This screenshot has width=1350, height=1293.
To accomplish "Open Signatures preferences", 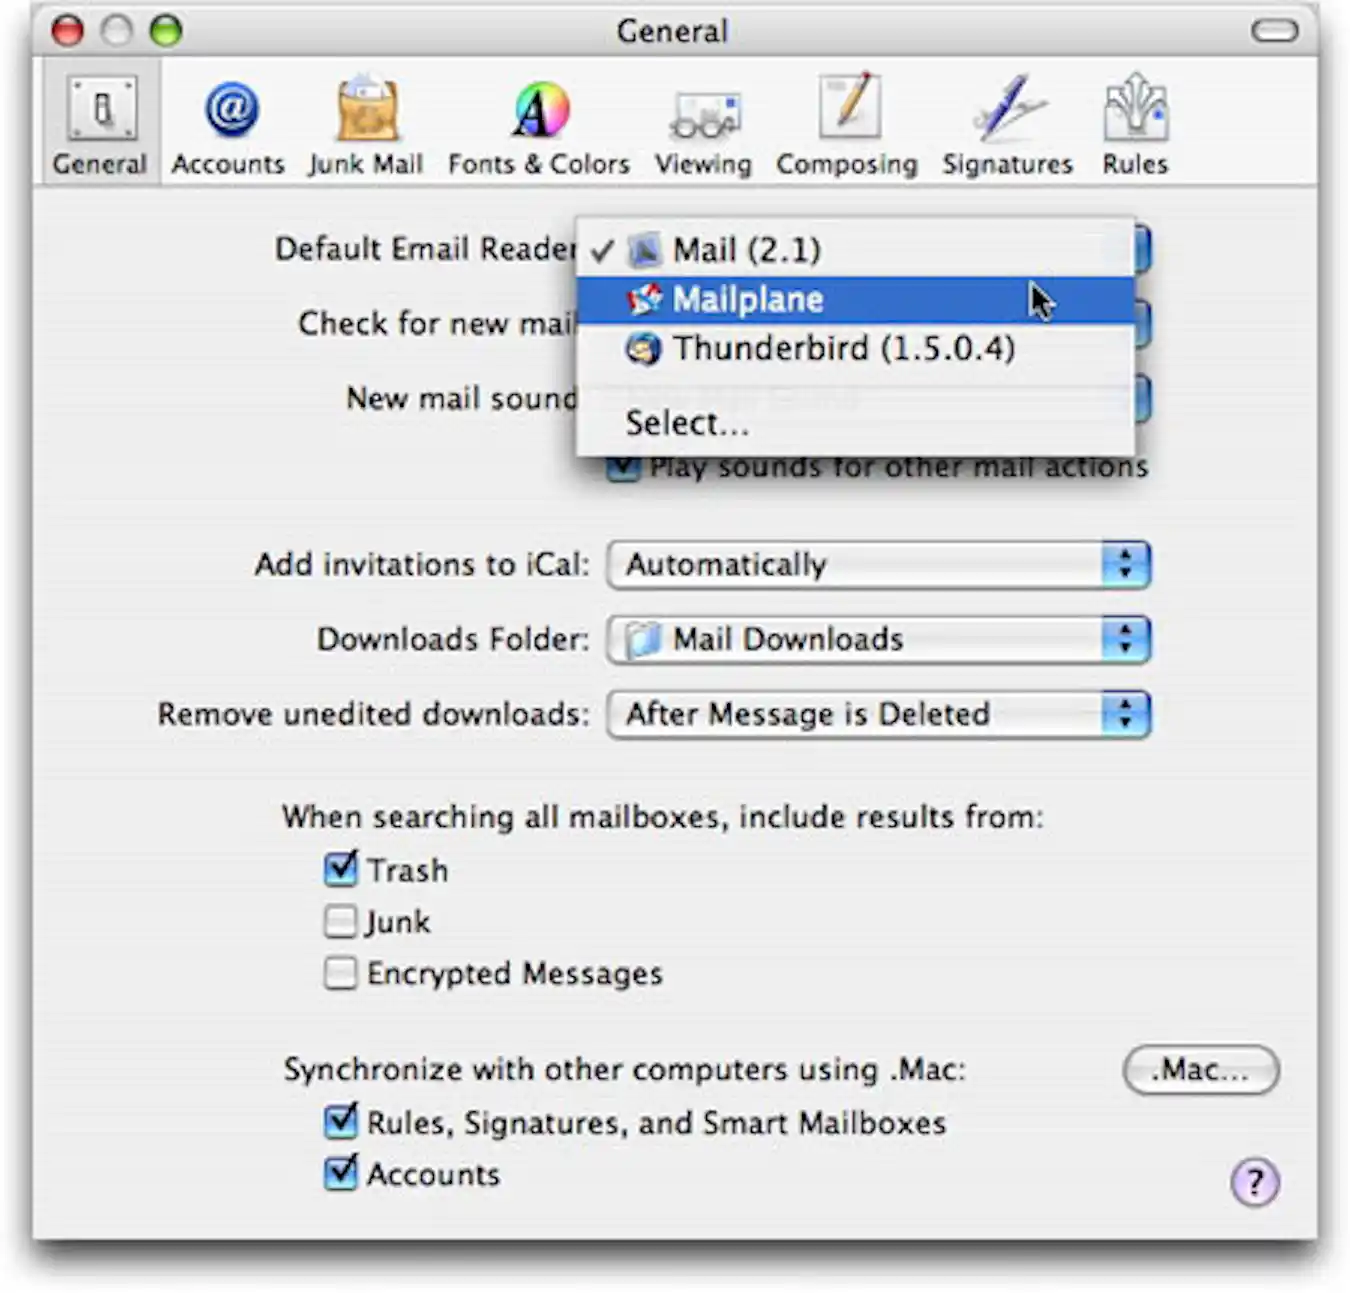I will pos(1006,122).
